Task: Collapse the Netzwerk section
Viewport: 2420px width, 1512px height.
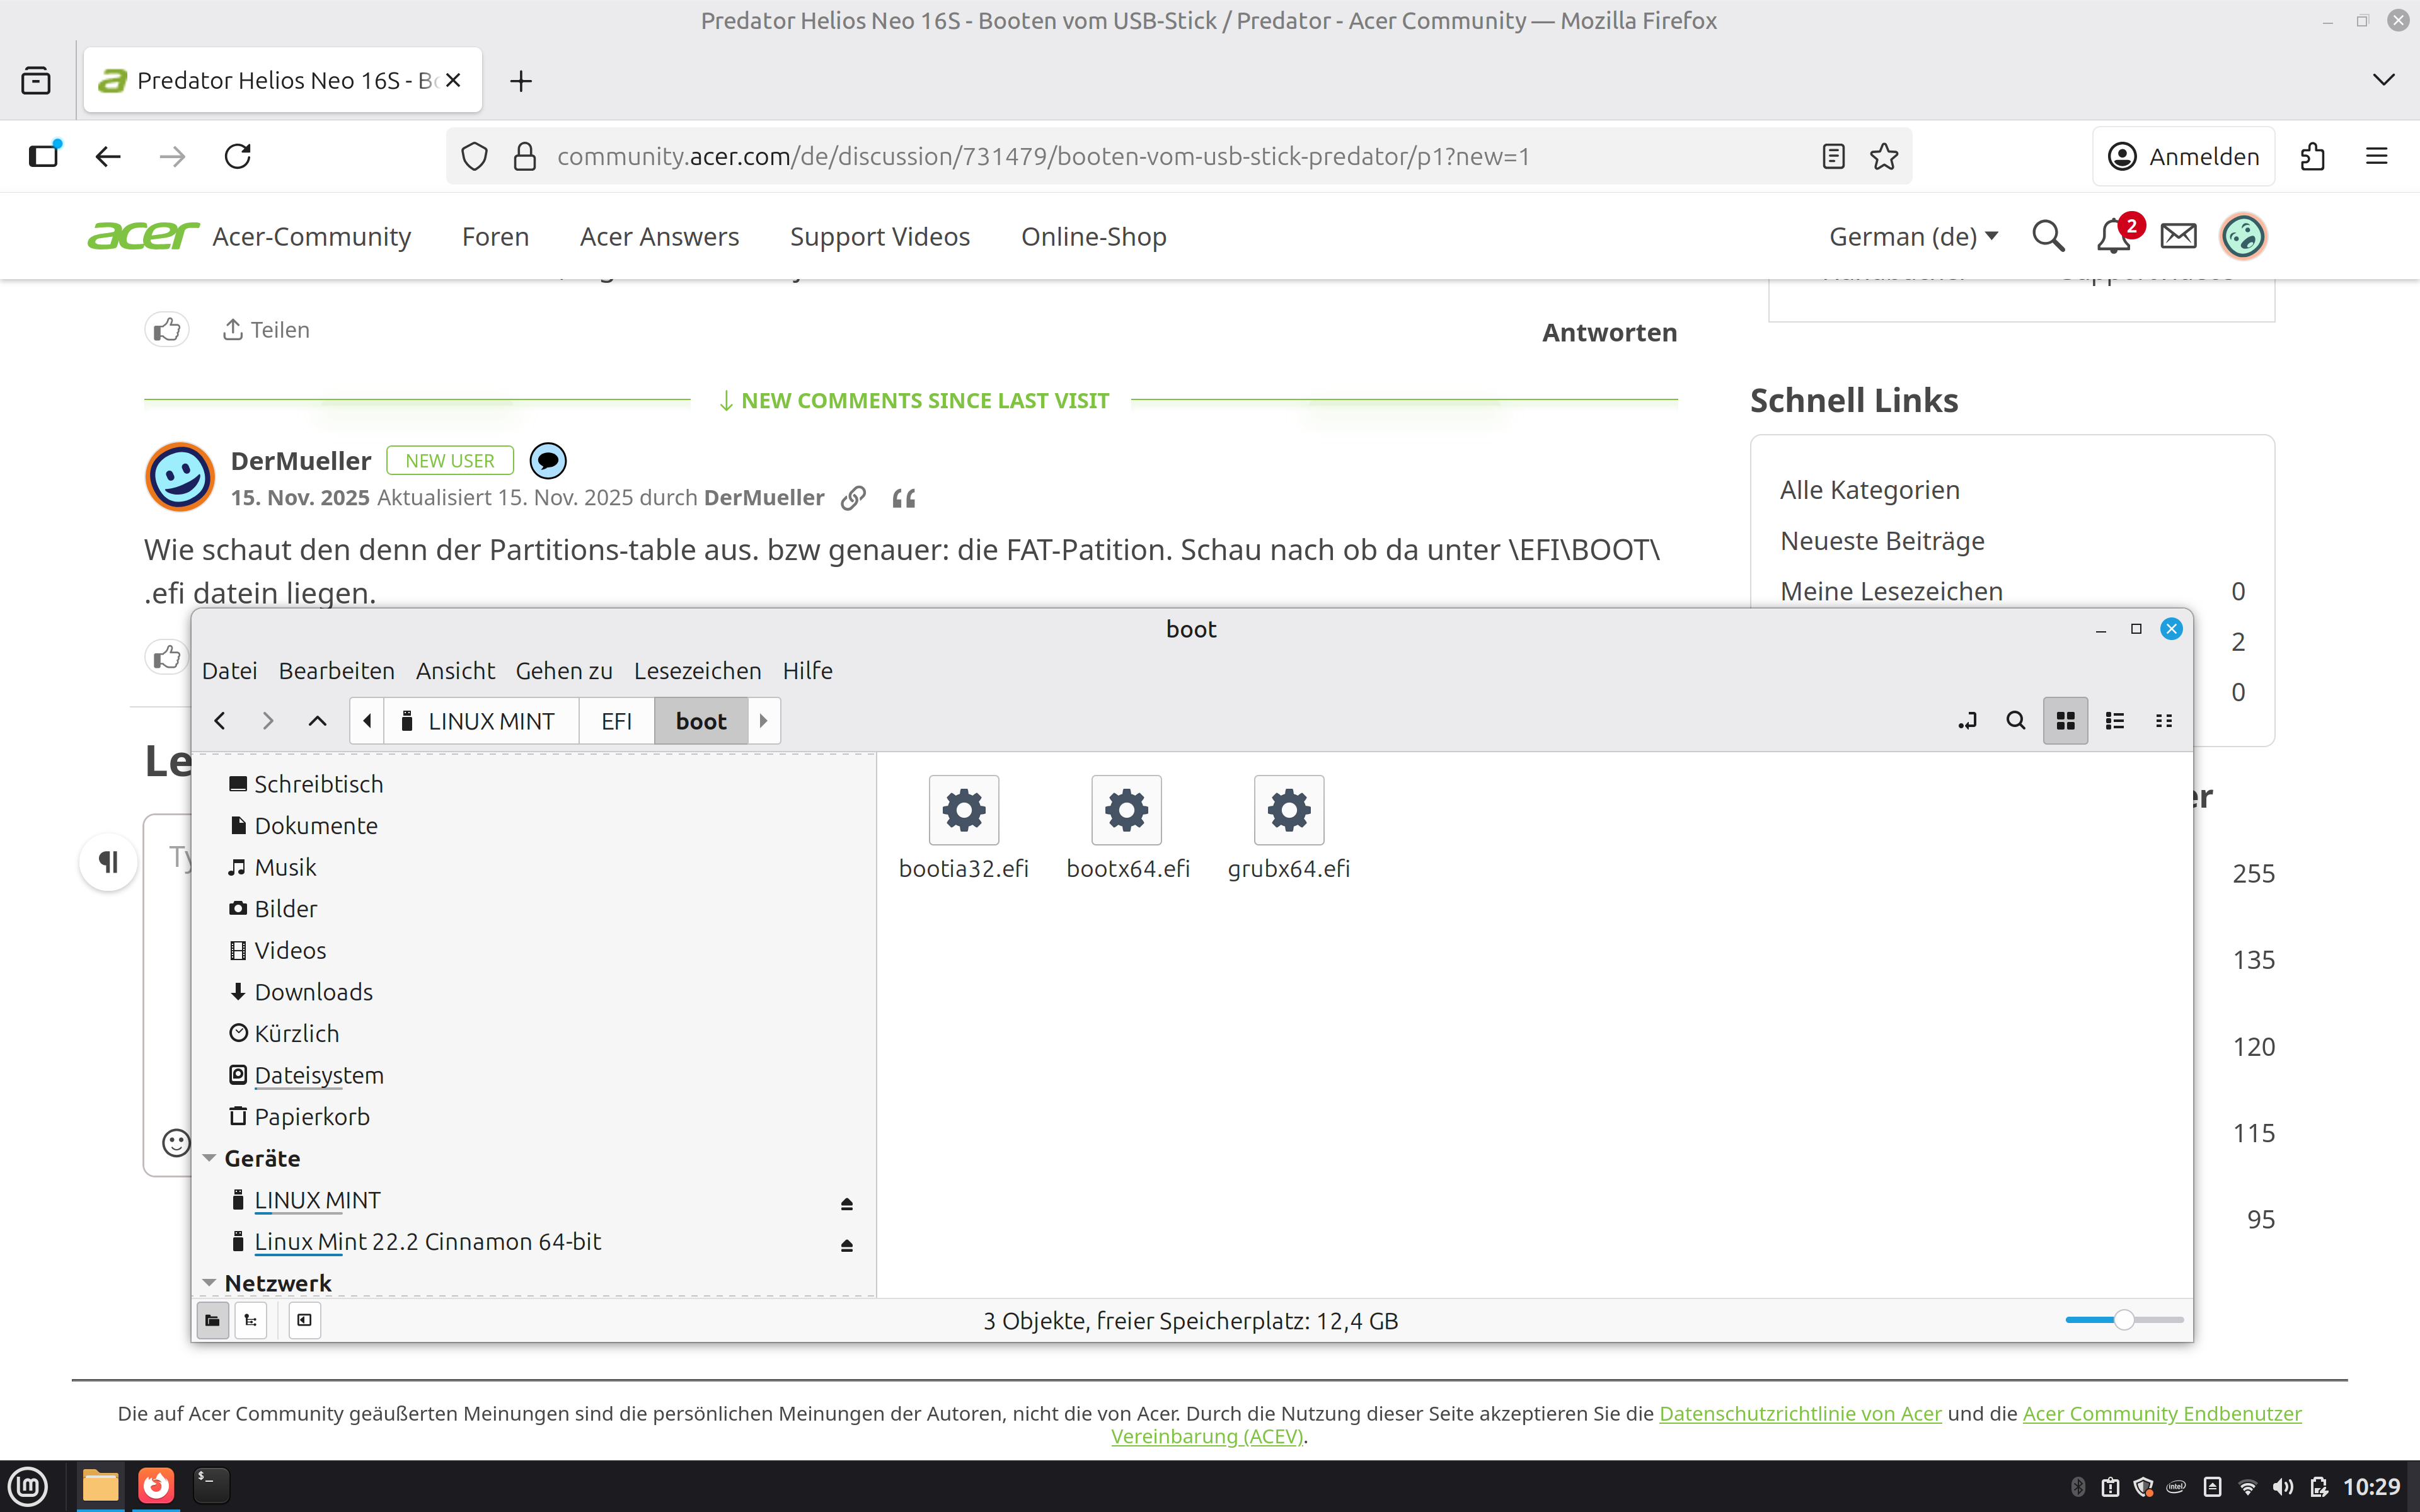Action: click(x=209, y=1282)
